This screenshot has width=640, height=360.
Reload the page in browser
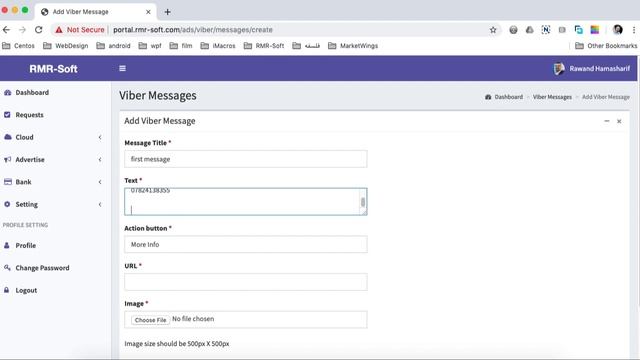[38, 30]
